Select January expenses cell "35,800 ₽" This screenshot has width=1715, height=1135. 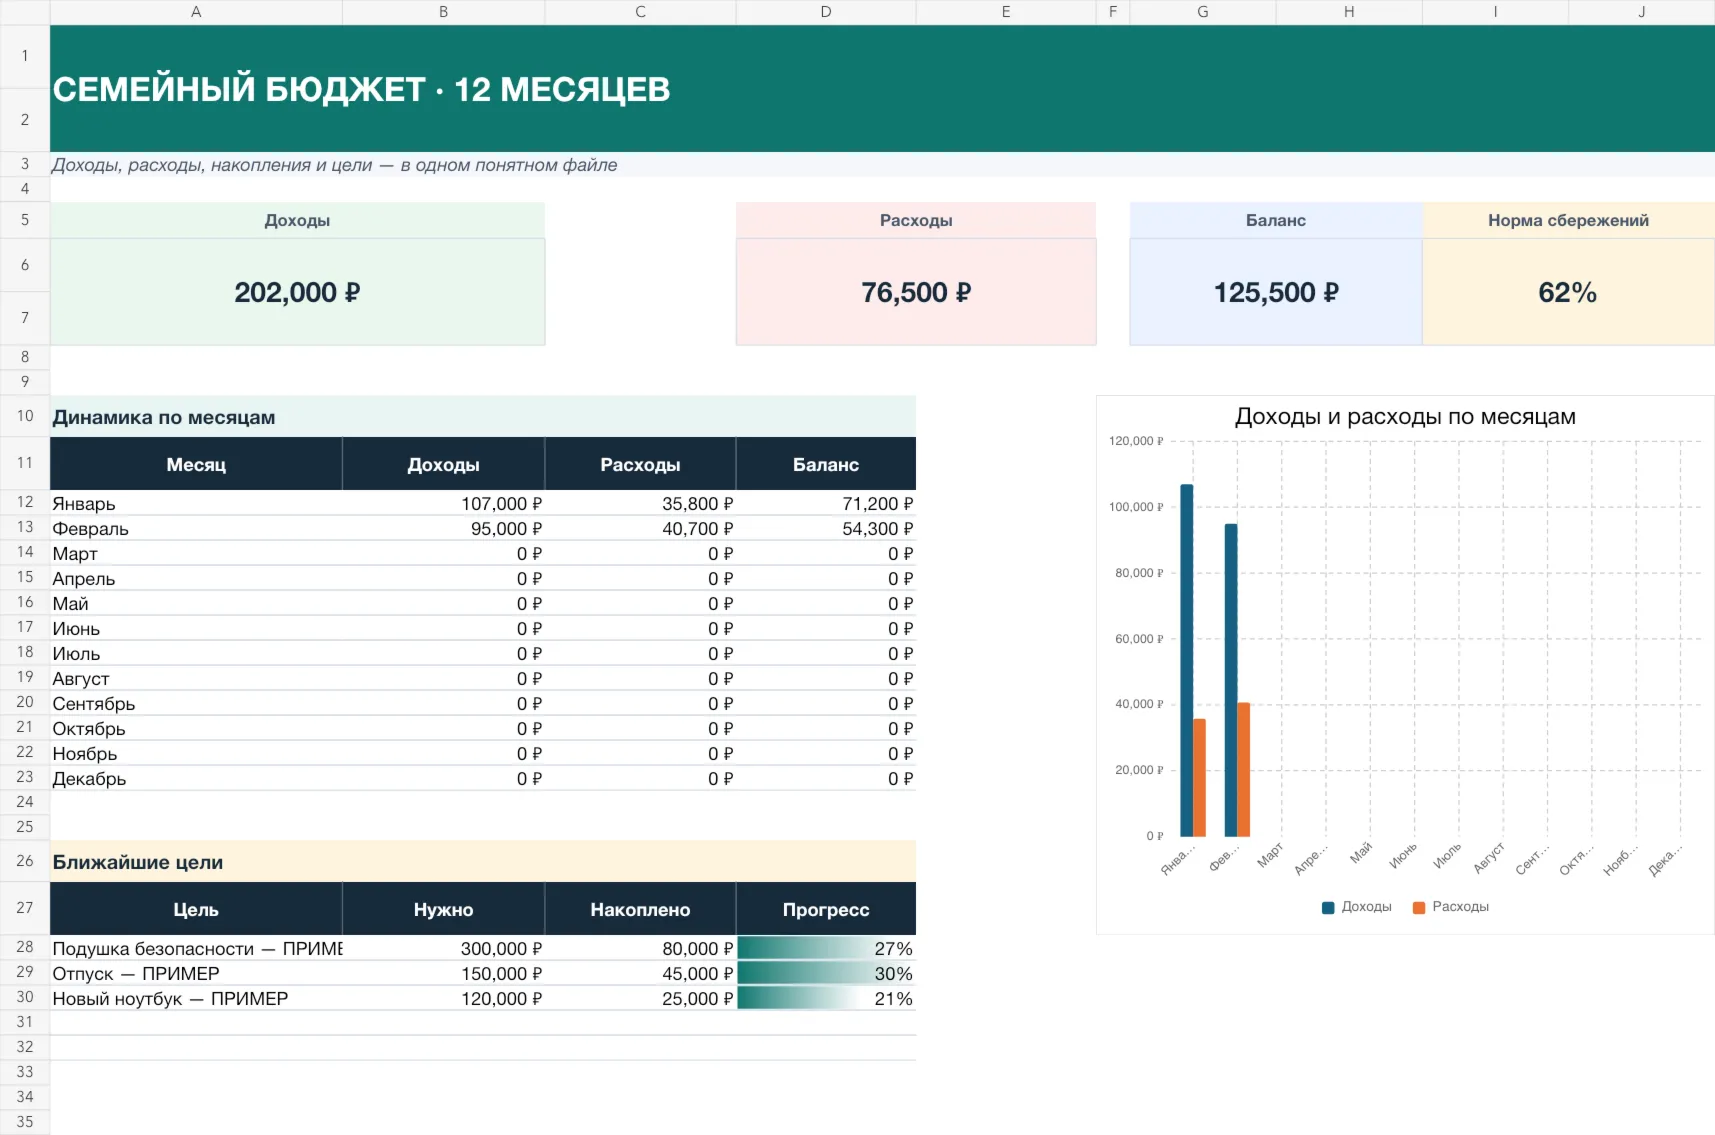coord(640,503)
